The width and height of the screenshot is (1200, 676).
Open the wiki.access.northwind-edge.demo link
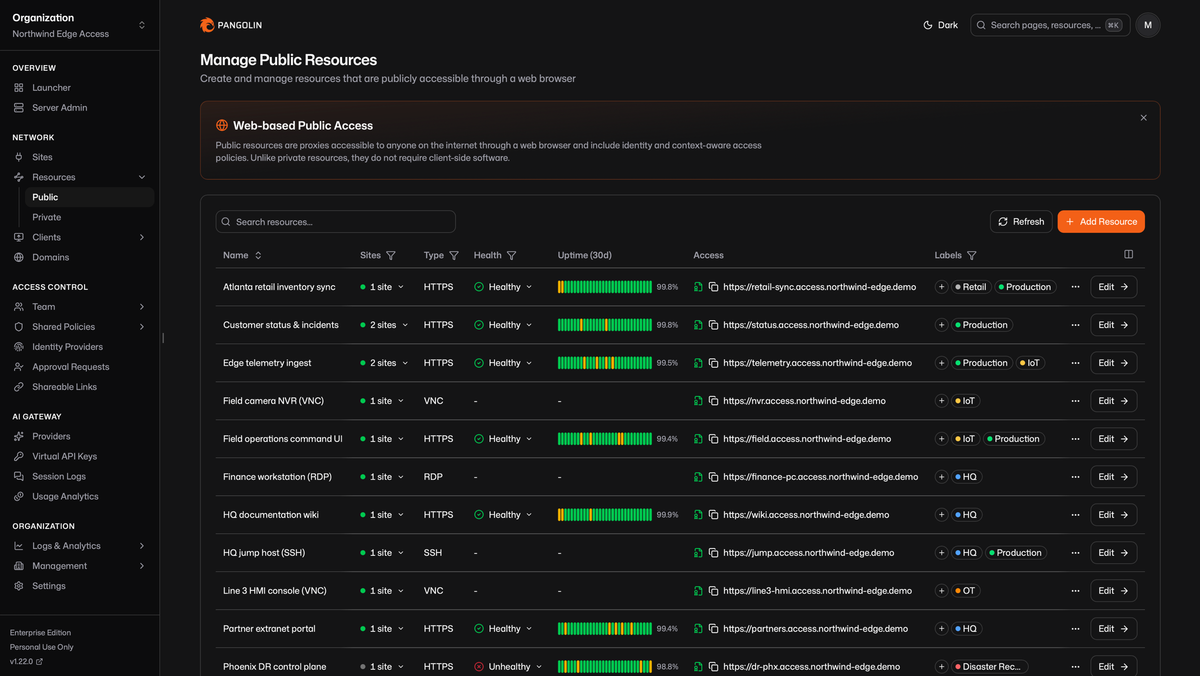(806, 515)
